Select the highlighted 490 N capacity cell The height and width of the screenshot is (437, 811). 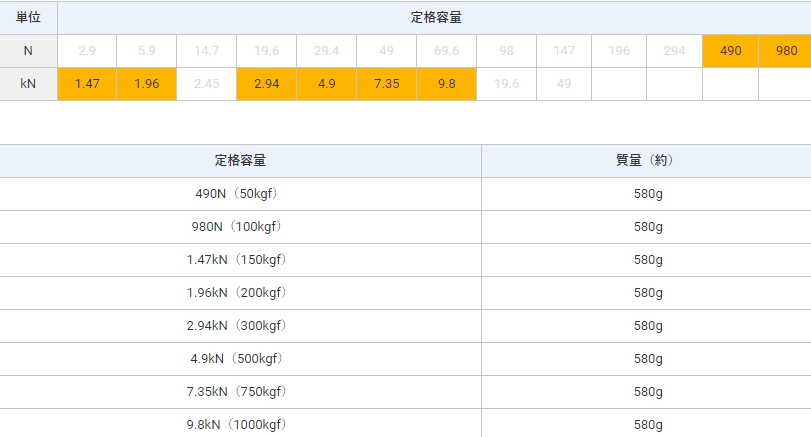[x=730, y=50]
